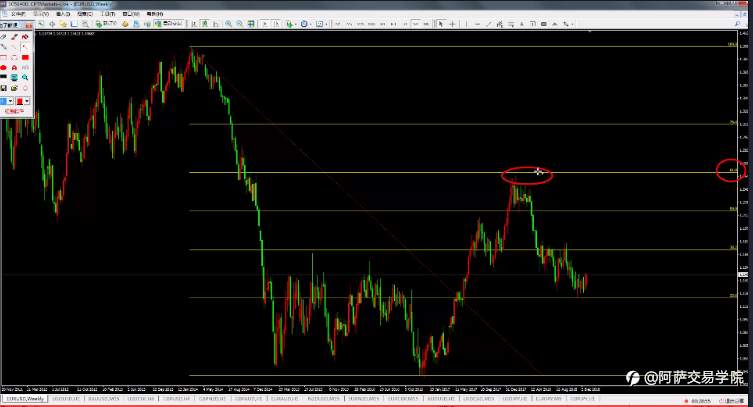The image size is (753, 407).
Task: Toggle the AutoTrading button
Action: point(170,24)
